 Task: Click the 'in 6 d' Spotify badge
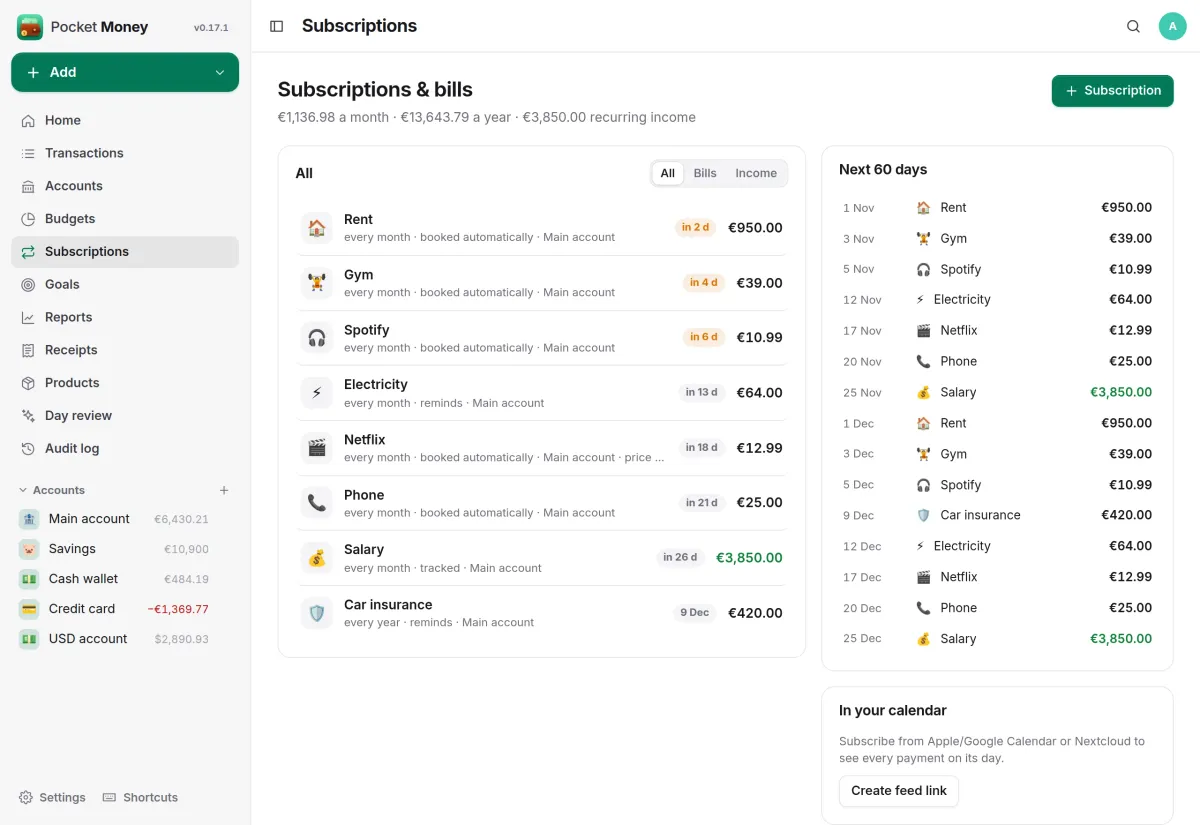[x=704, y=337]
